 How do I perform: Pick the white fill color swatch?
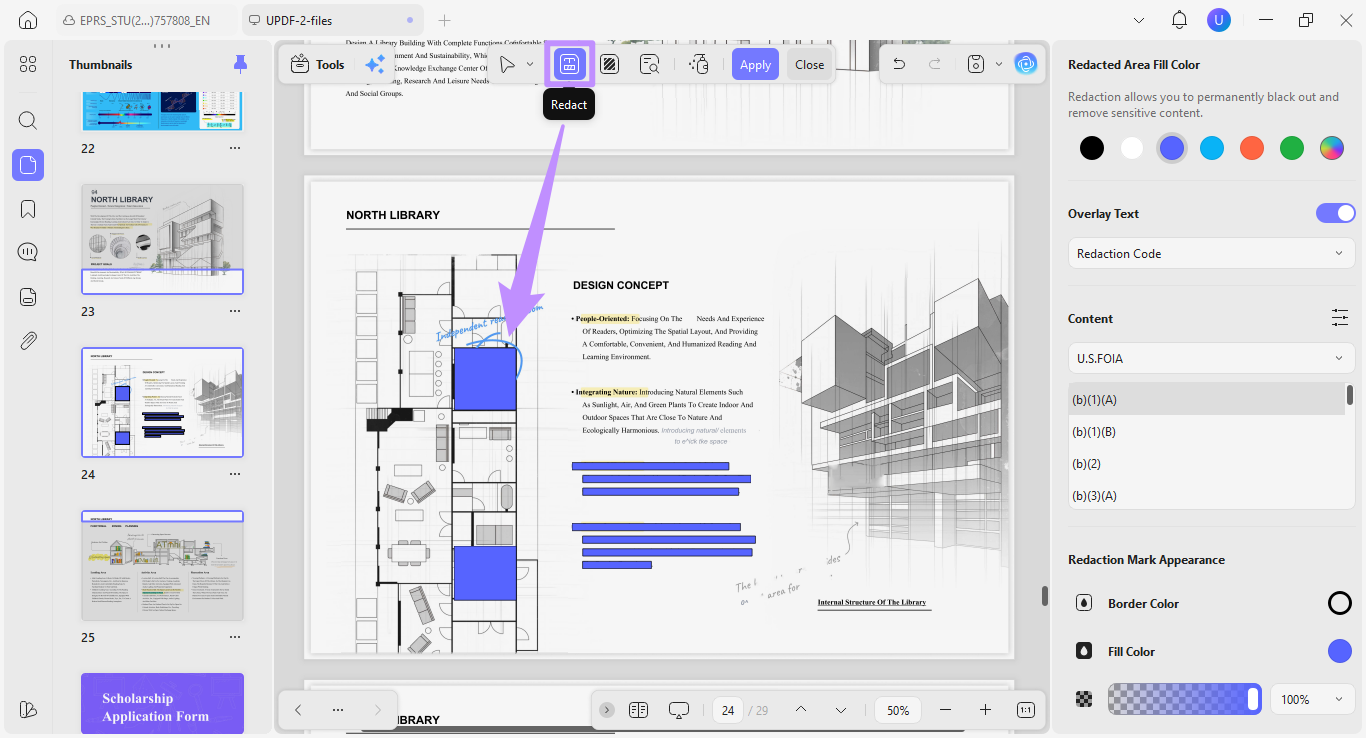(1132, 148)
